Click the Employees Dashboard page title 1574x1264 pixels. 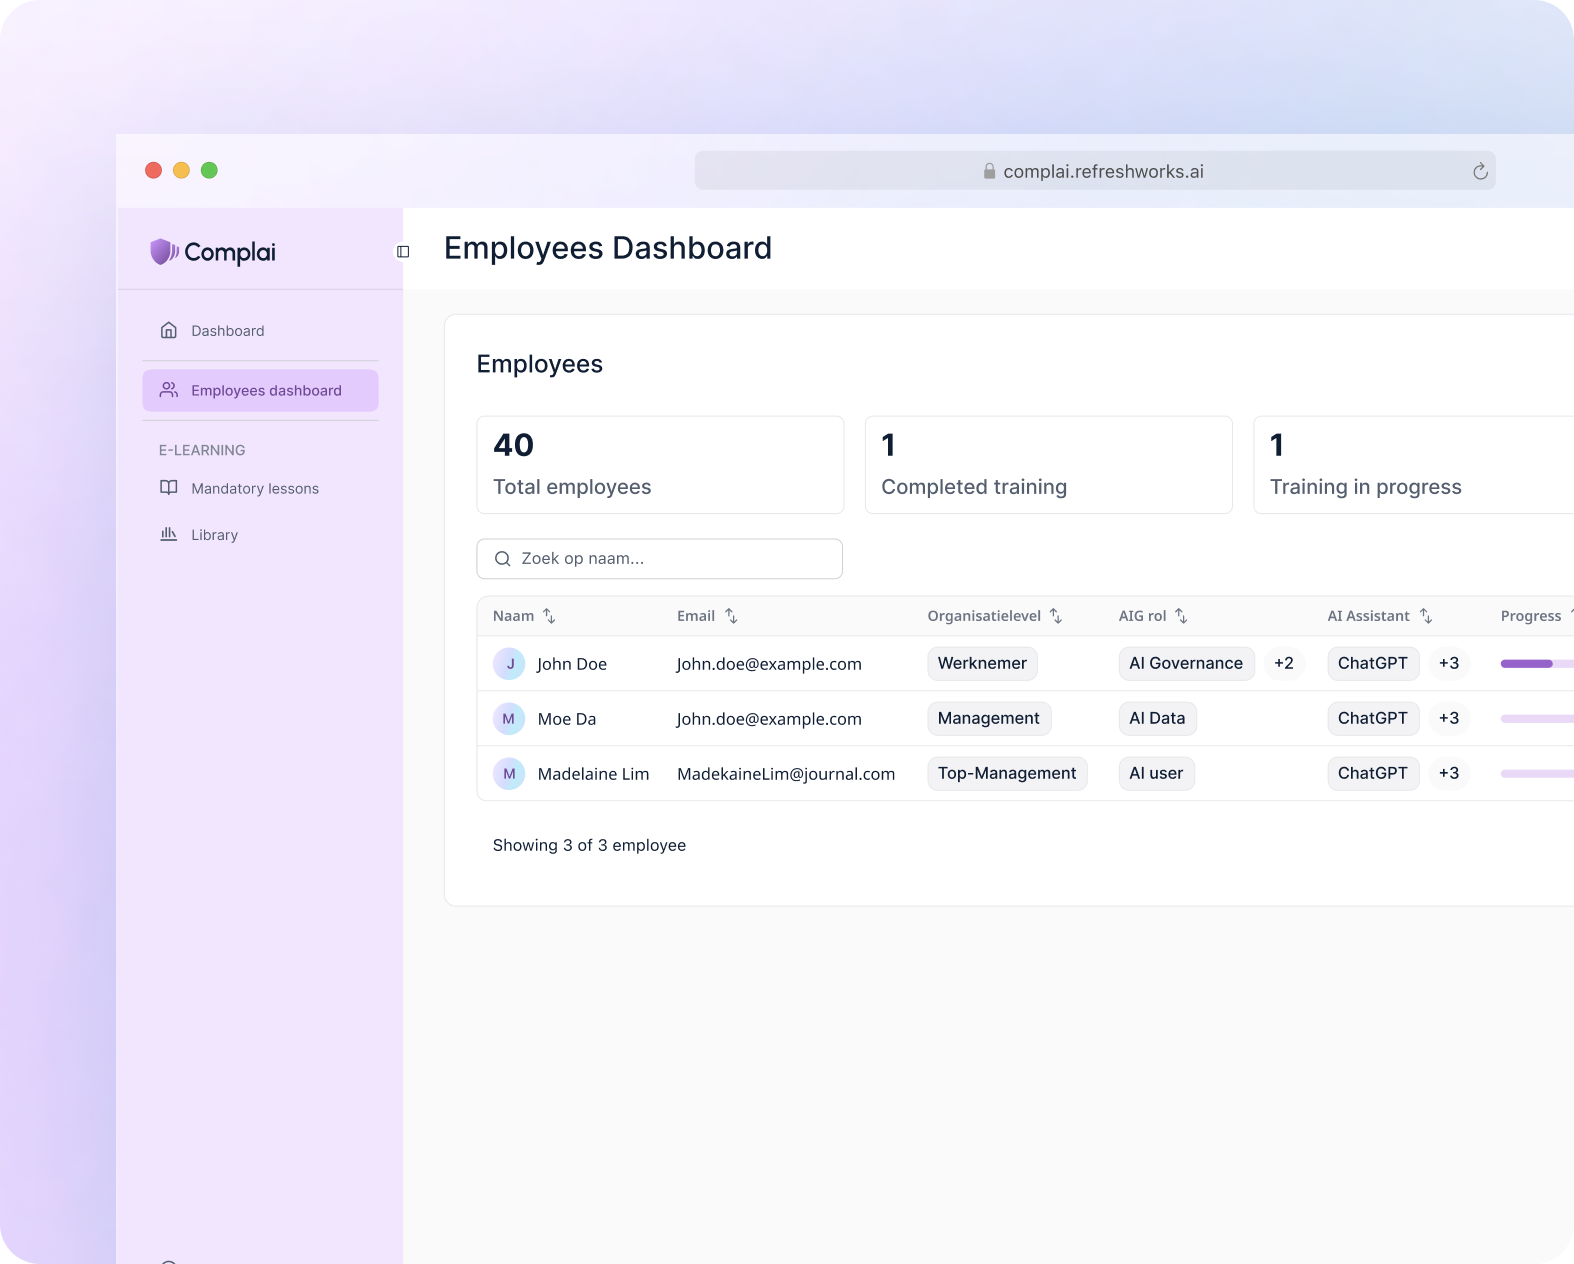click(608, 248)
